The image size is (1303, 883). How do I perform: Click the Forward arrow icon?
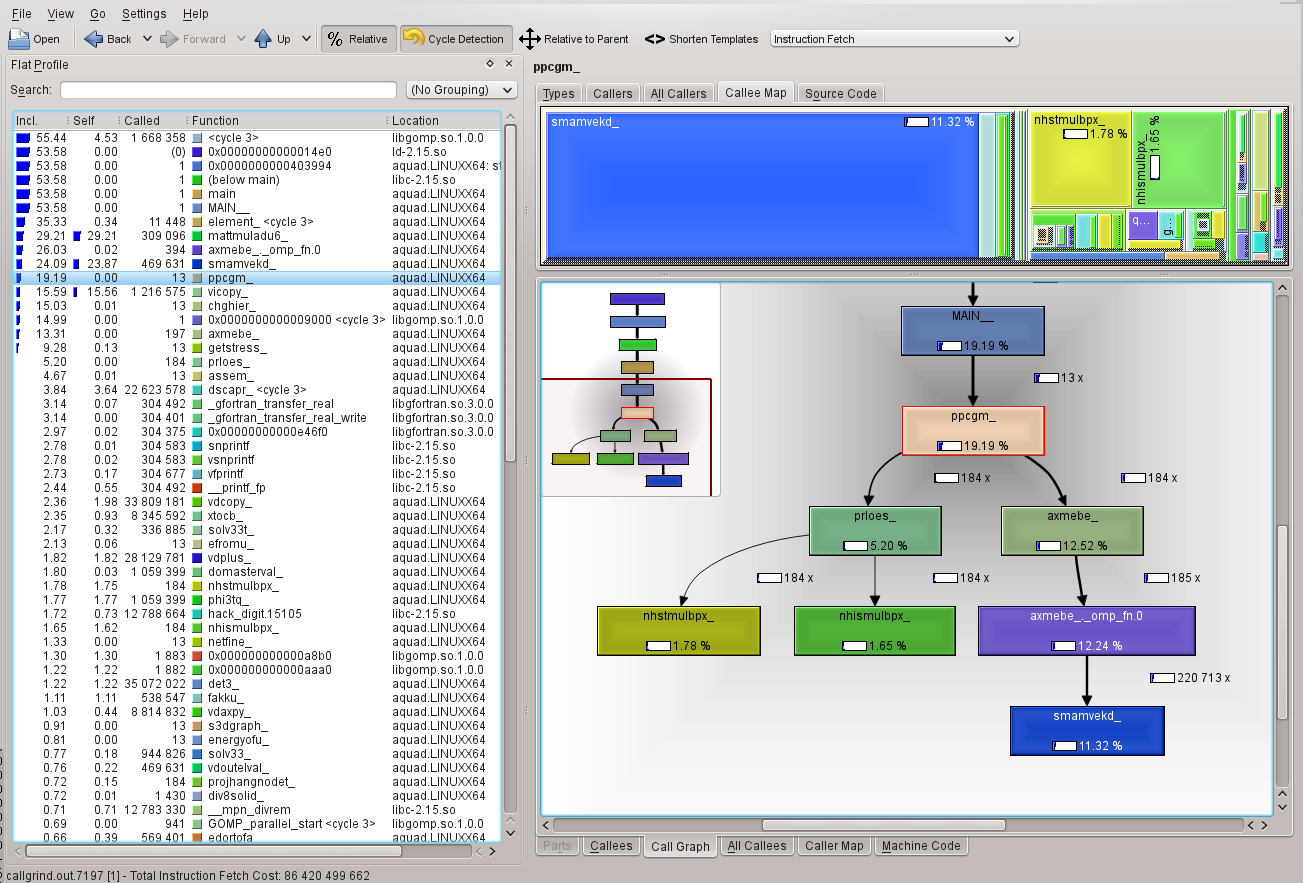(169, 39)
